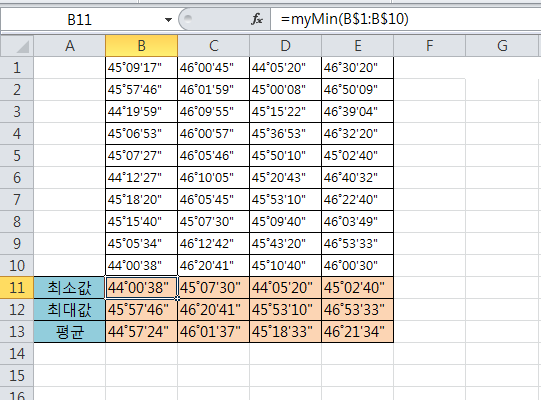
Task: Select row 3 header
Action: (x=17, y=112)
